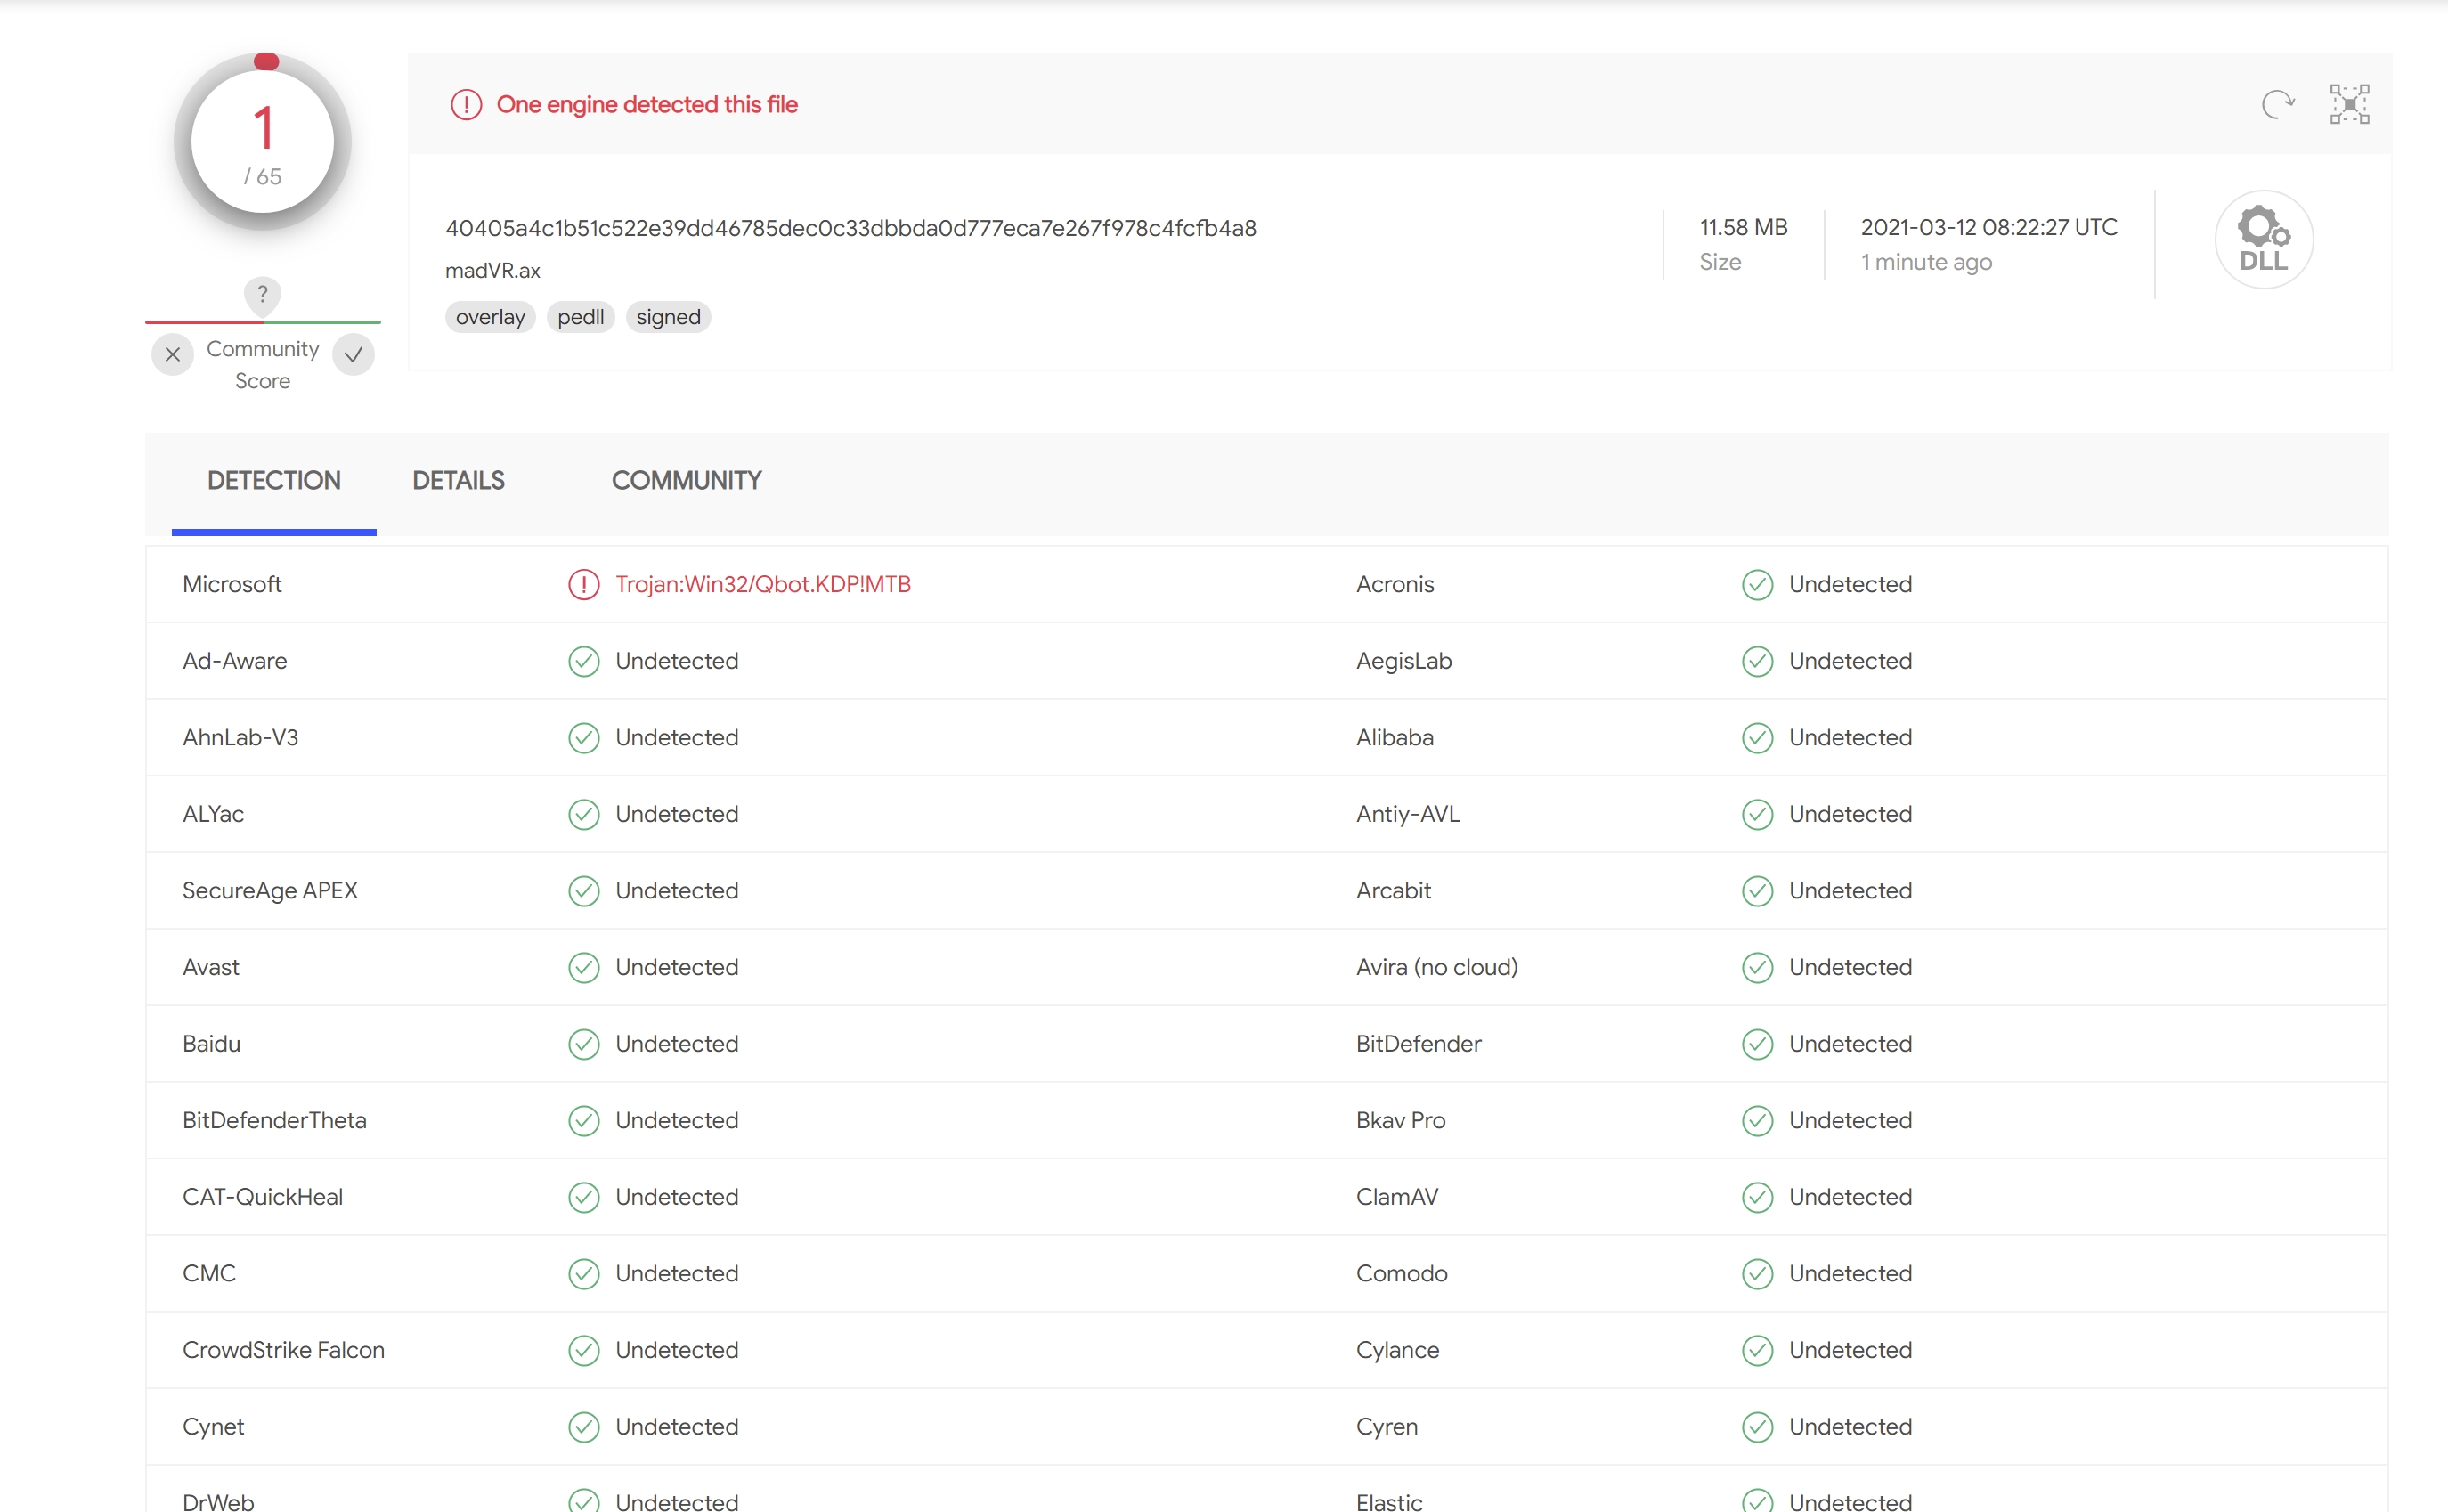This screenshot has height=1512, width=2448.
Task: Click the SecureAge APEX engine name
Action: (x=270, y=890)
